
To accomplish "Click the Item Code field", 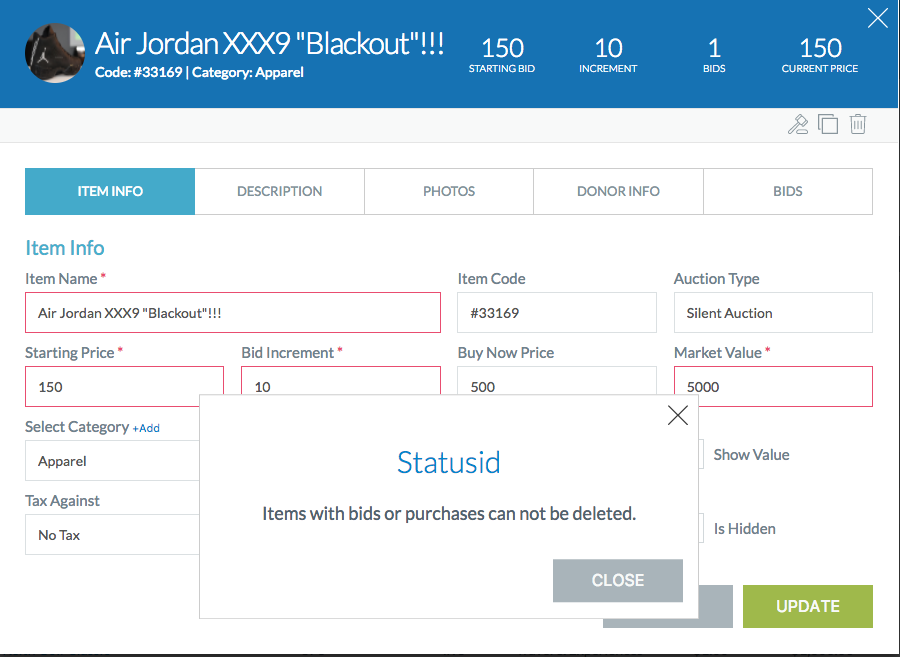I will click(557, 313).
